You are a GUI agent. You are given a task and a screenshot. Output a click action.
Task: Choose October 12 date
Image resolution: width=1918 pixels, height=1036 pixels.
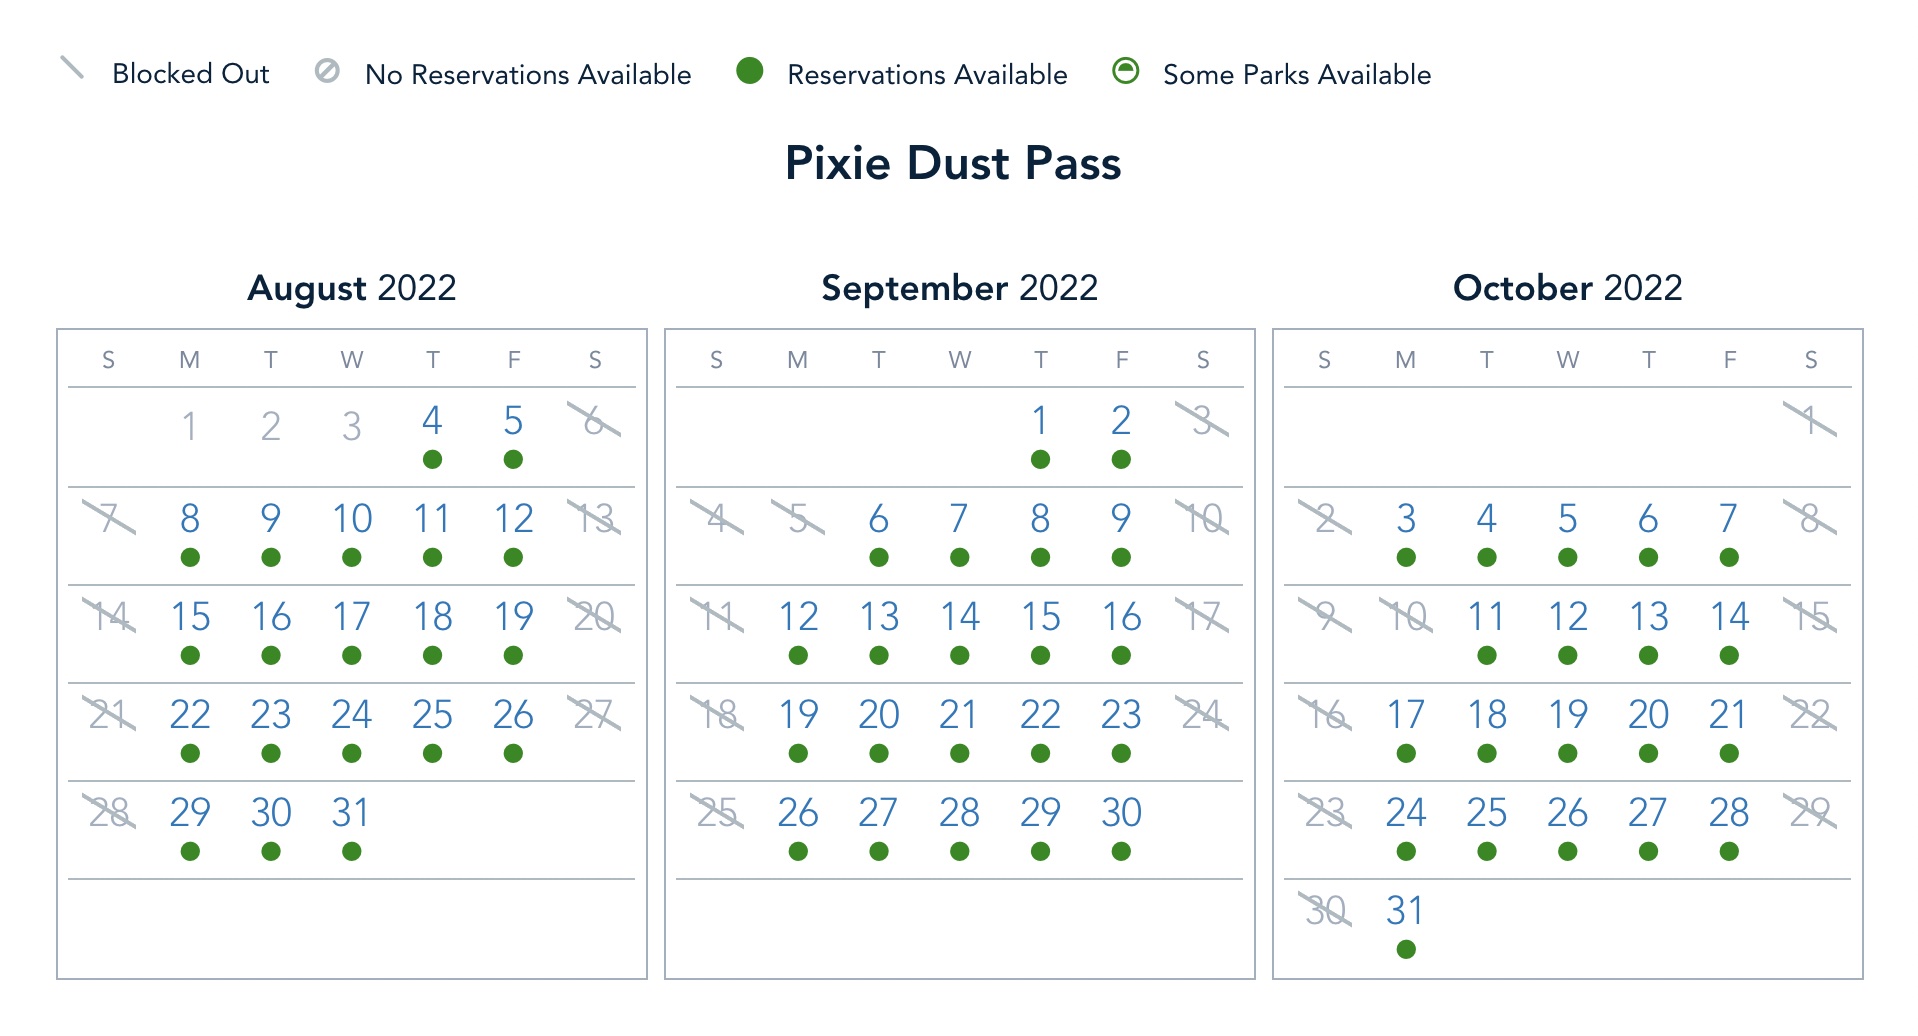[1567, 617]
